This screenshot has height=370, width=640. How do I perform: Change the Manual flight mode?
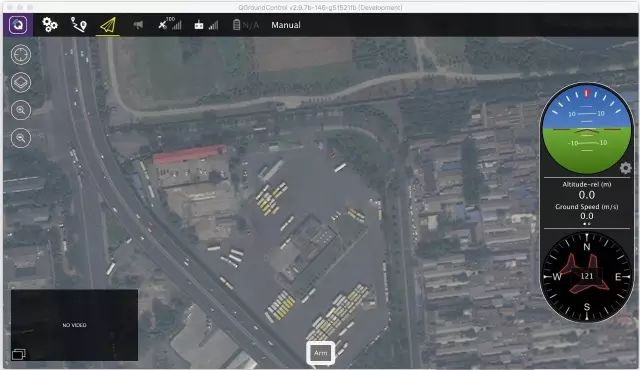click(x=286, y=25)
